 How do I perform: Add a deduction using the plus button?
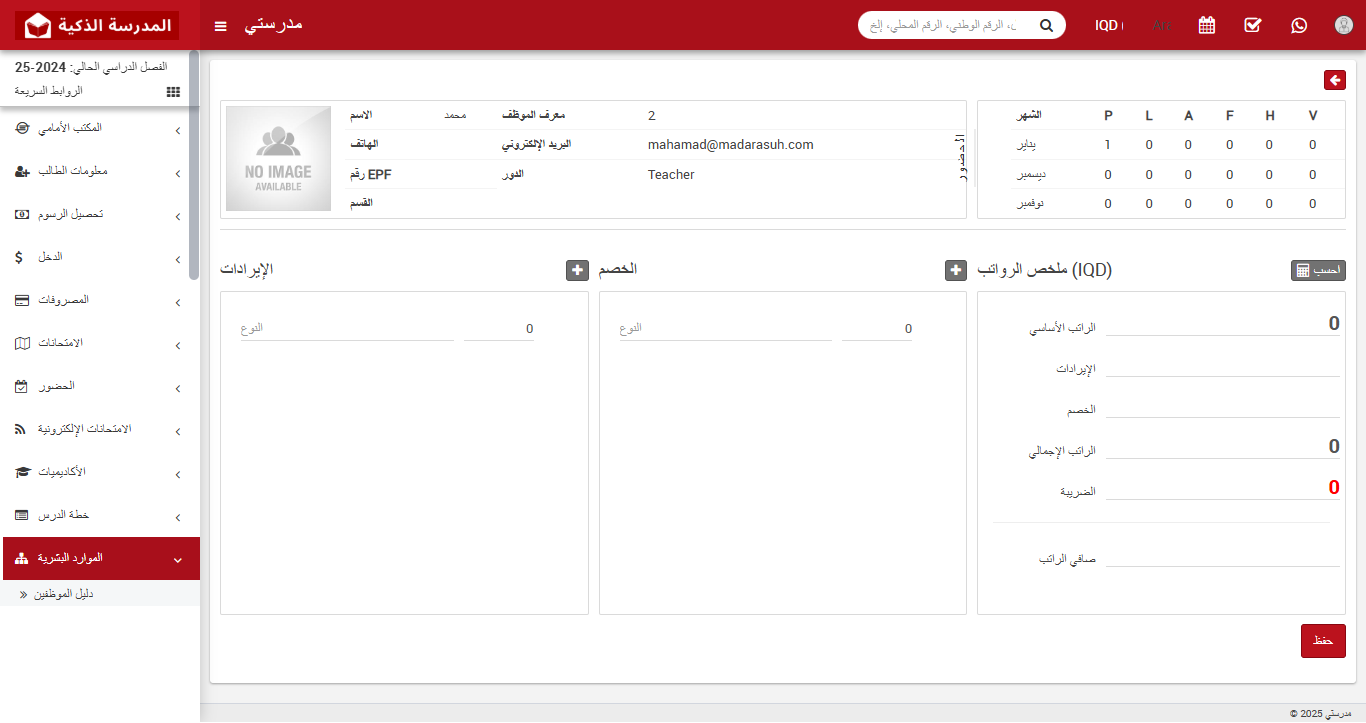point(955,269)
